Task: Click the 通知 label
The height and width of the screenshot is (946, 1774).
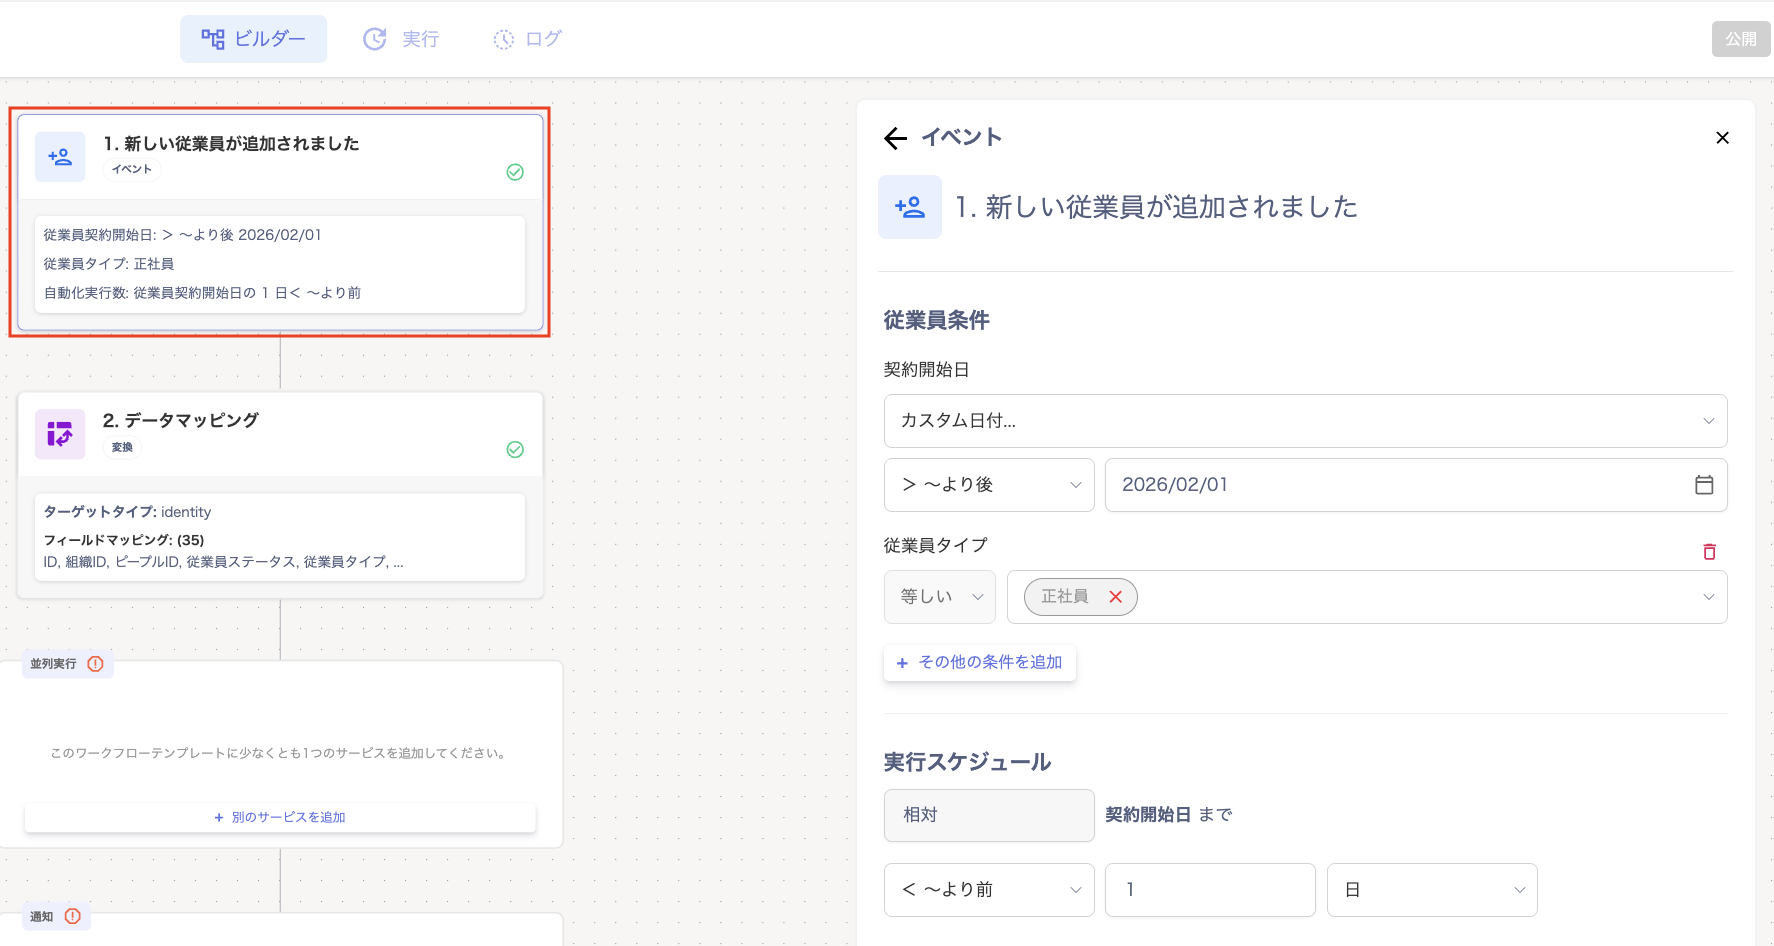Action: [41, 916]
